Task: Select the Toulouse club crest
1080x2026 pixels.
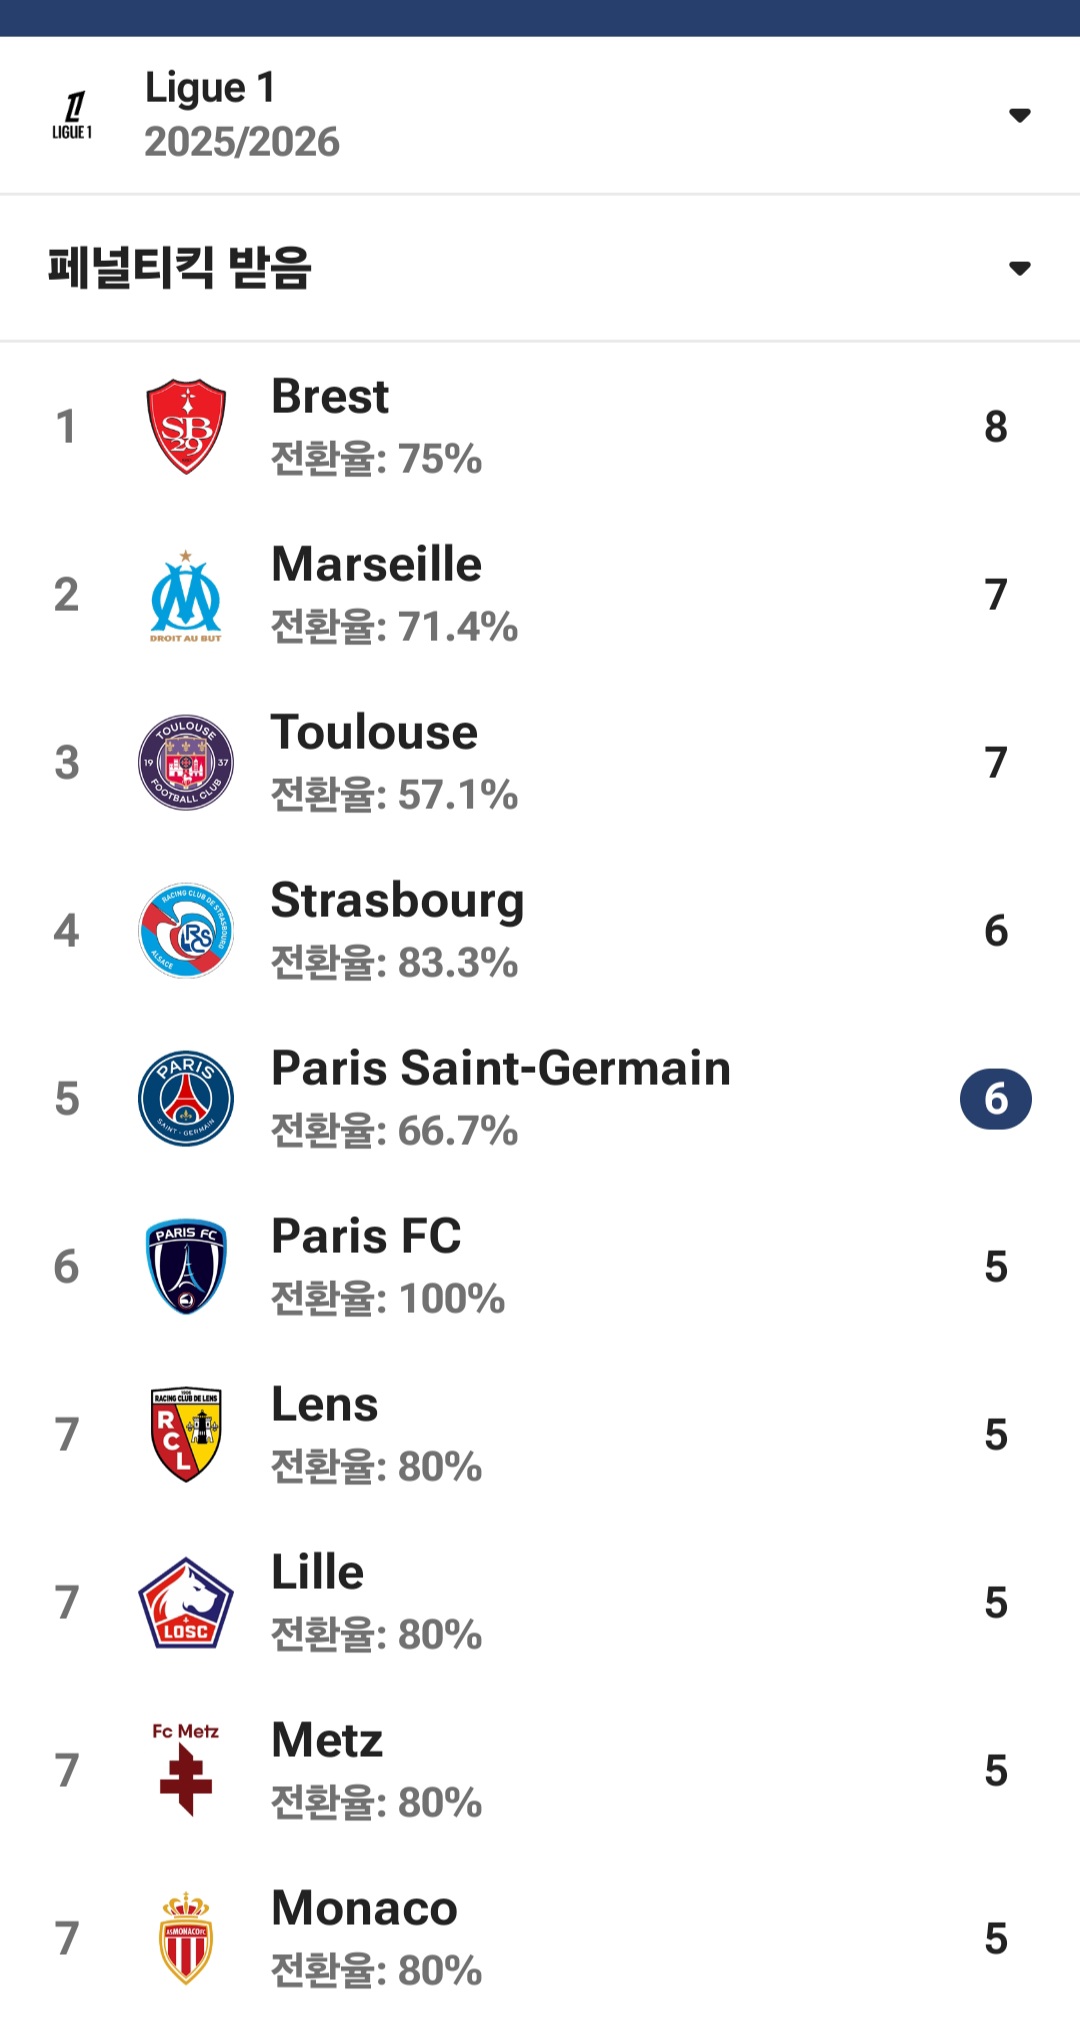Action: click(186, 762)
